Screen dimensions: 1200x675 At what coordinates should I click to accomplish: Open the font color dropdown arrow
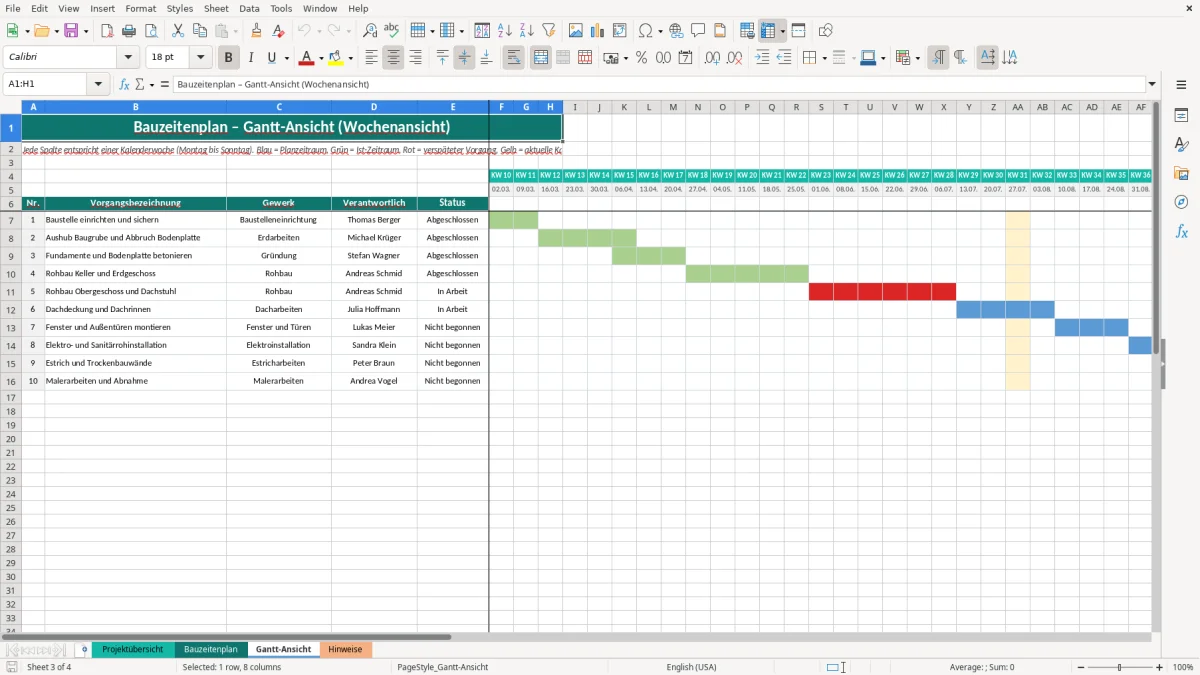321,58
